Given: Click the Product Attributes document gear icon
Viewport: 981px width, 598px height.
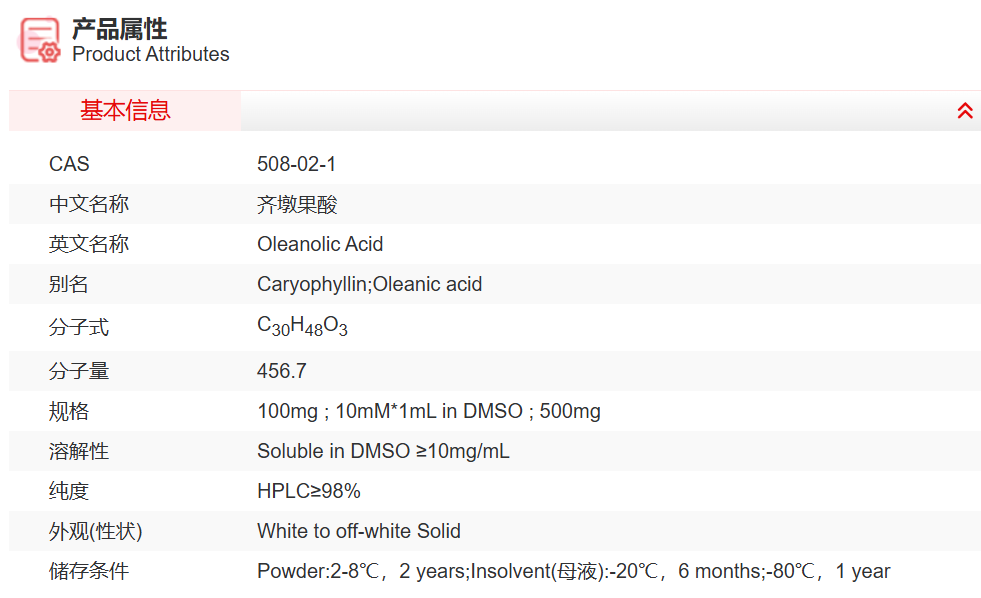Looking at the screenshot, I should click(40, 41).
